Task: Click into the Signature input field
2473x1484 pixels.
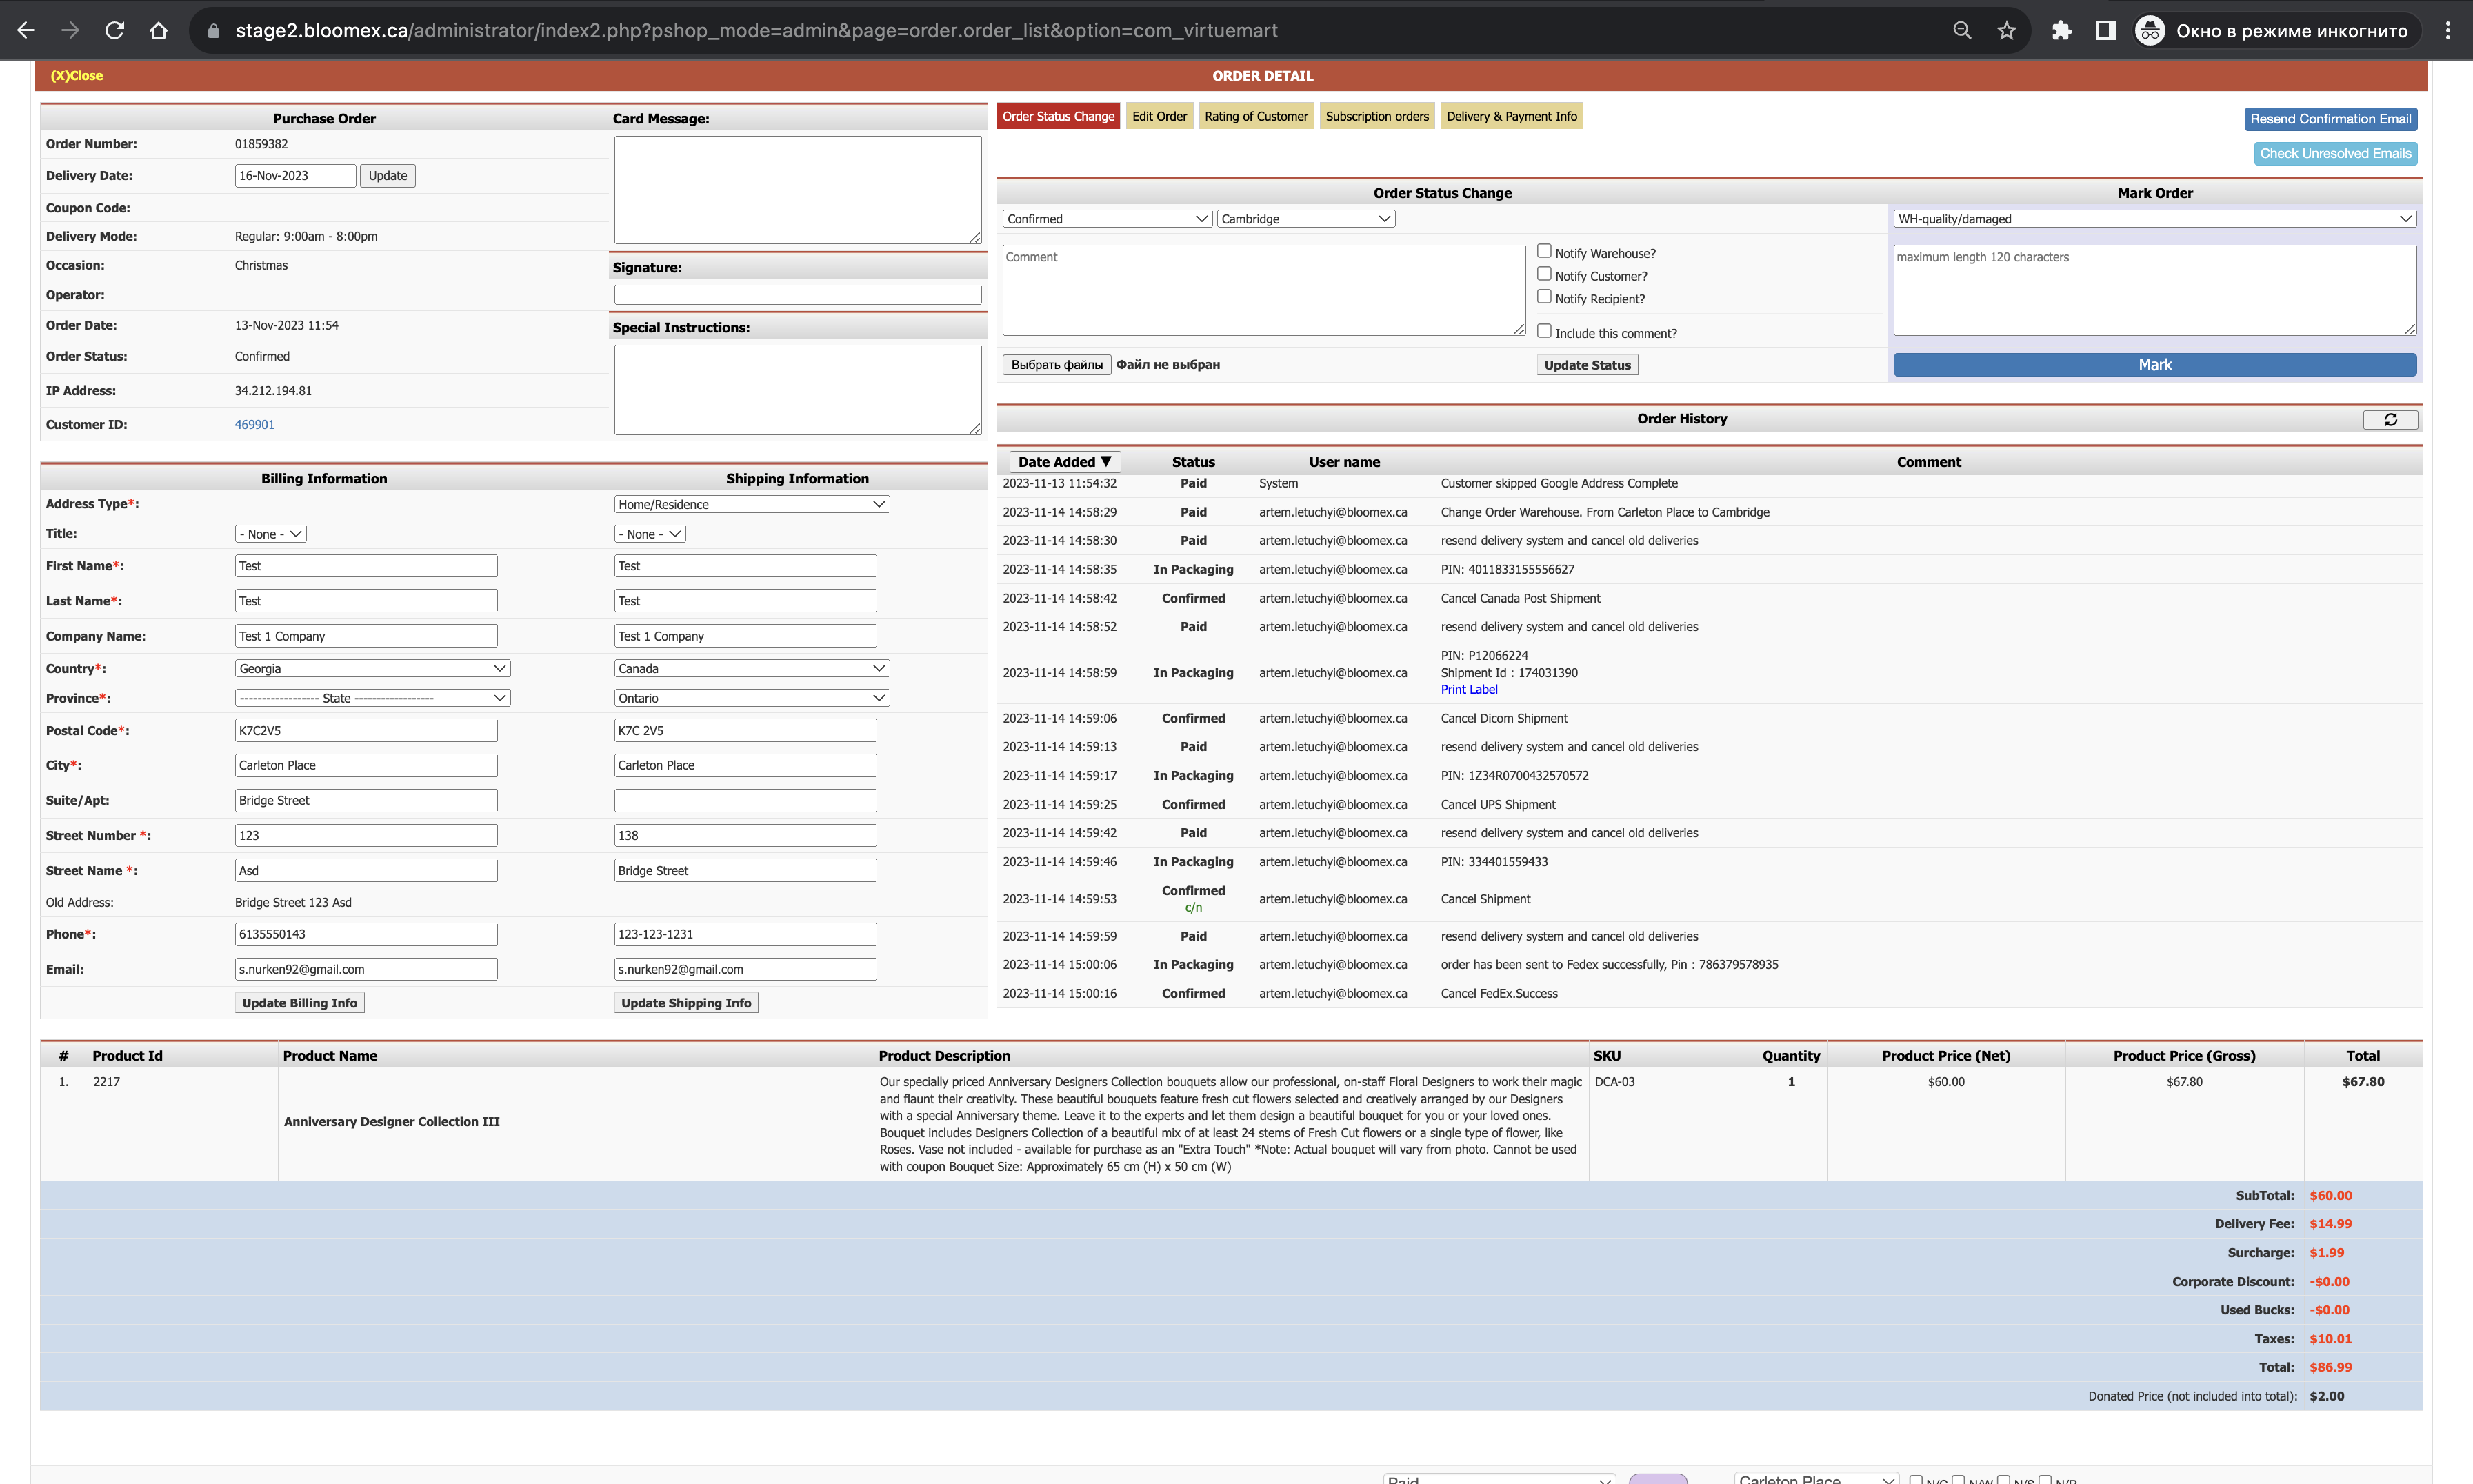Action: click(797, 295)
